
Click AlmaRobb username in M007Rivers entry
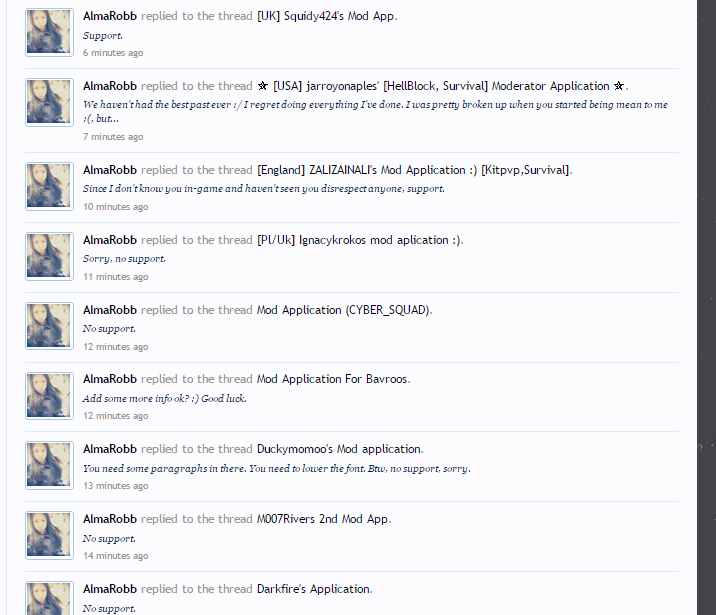tap(110, 519)
